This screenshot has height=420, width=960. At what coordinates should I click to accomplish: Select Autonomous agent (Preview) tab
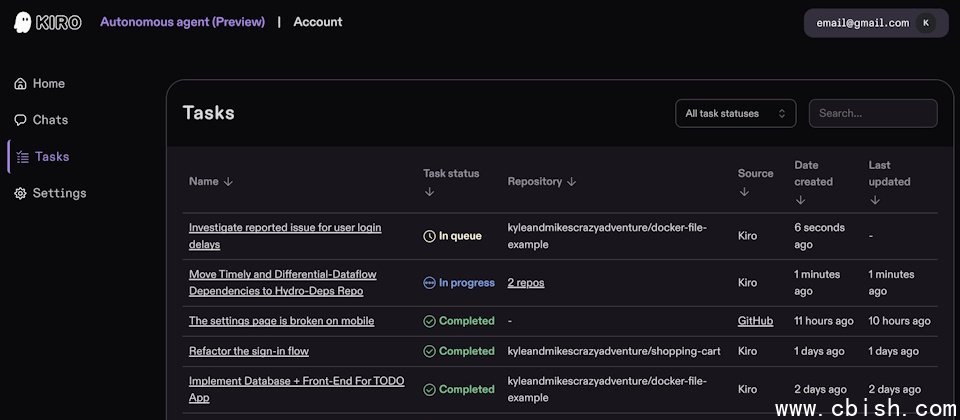pos(182,22)
